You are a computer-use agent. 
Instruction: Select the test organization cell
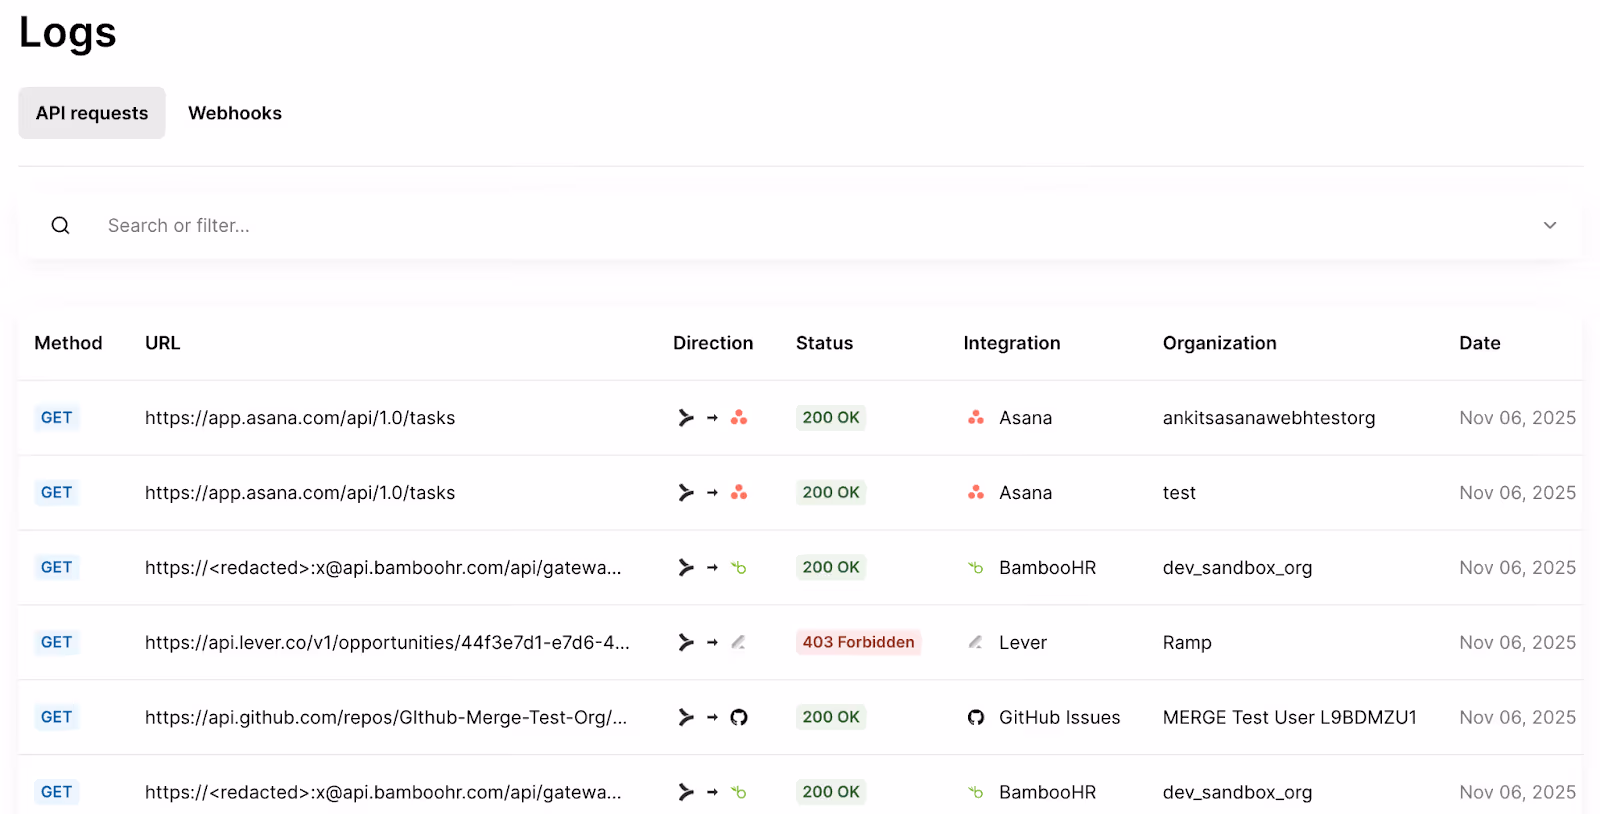[1179, 493]
